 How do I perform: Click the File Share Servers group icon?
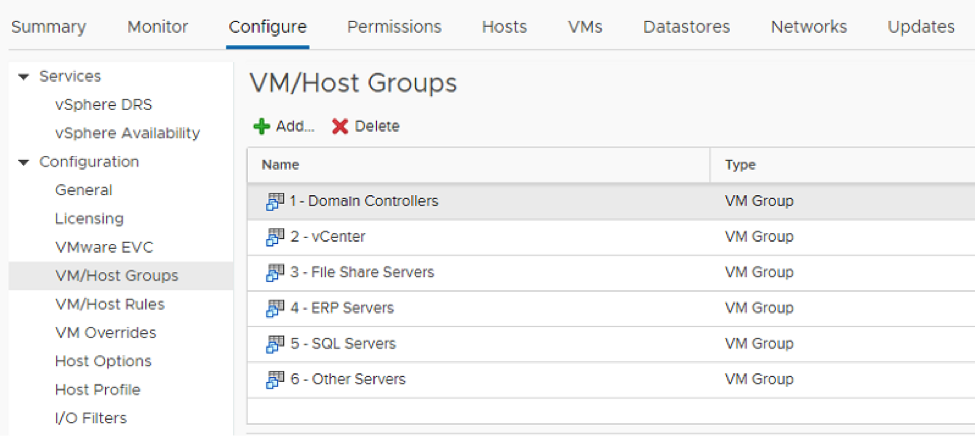pos(275,272)
